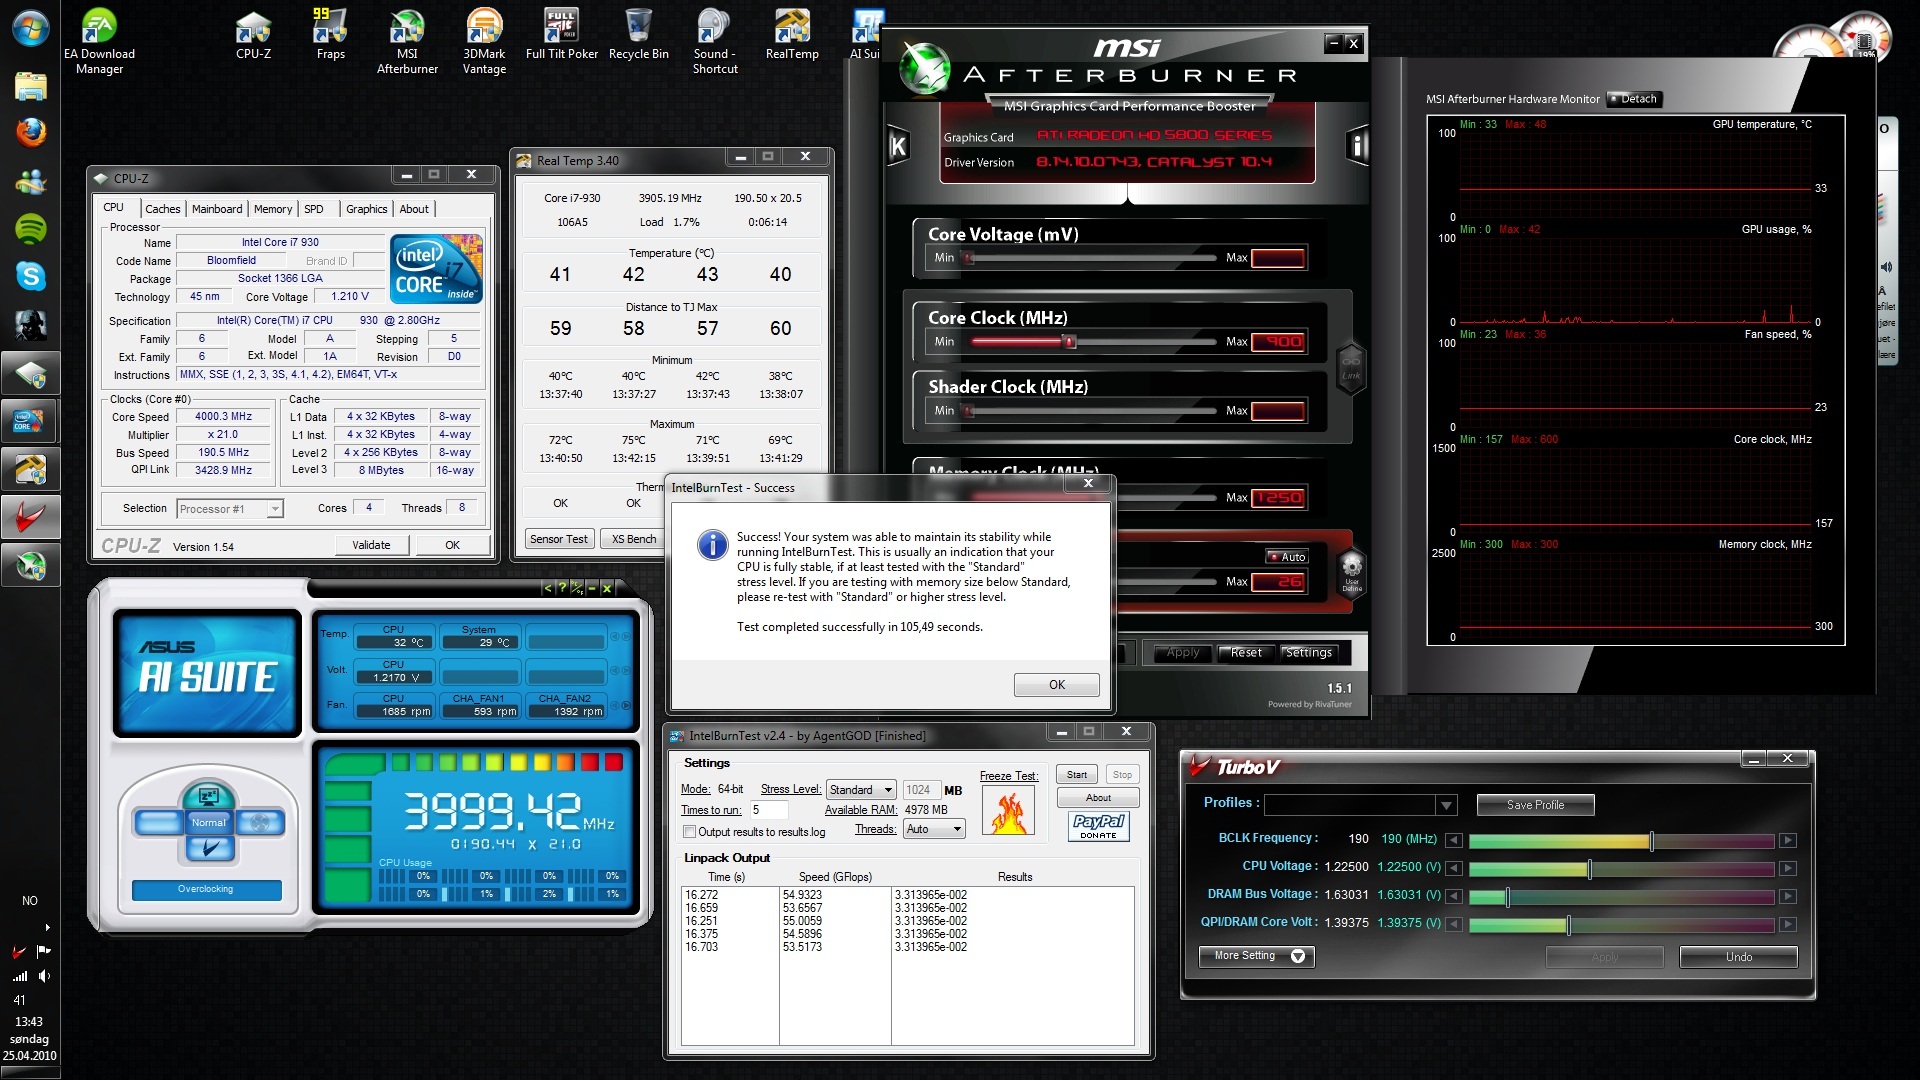Click OK in the IntelBurnTest Success dialog
Image resolution: width=1920 pixels, height=1081 pixels.
click(x=1056, y=685)
